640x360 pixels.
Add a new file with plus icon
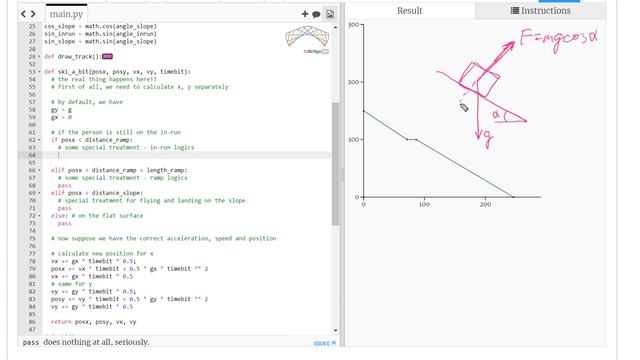[304, 14]
